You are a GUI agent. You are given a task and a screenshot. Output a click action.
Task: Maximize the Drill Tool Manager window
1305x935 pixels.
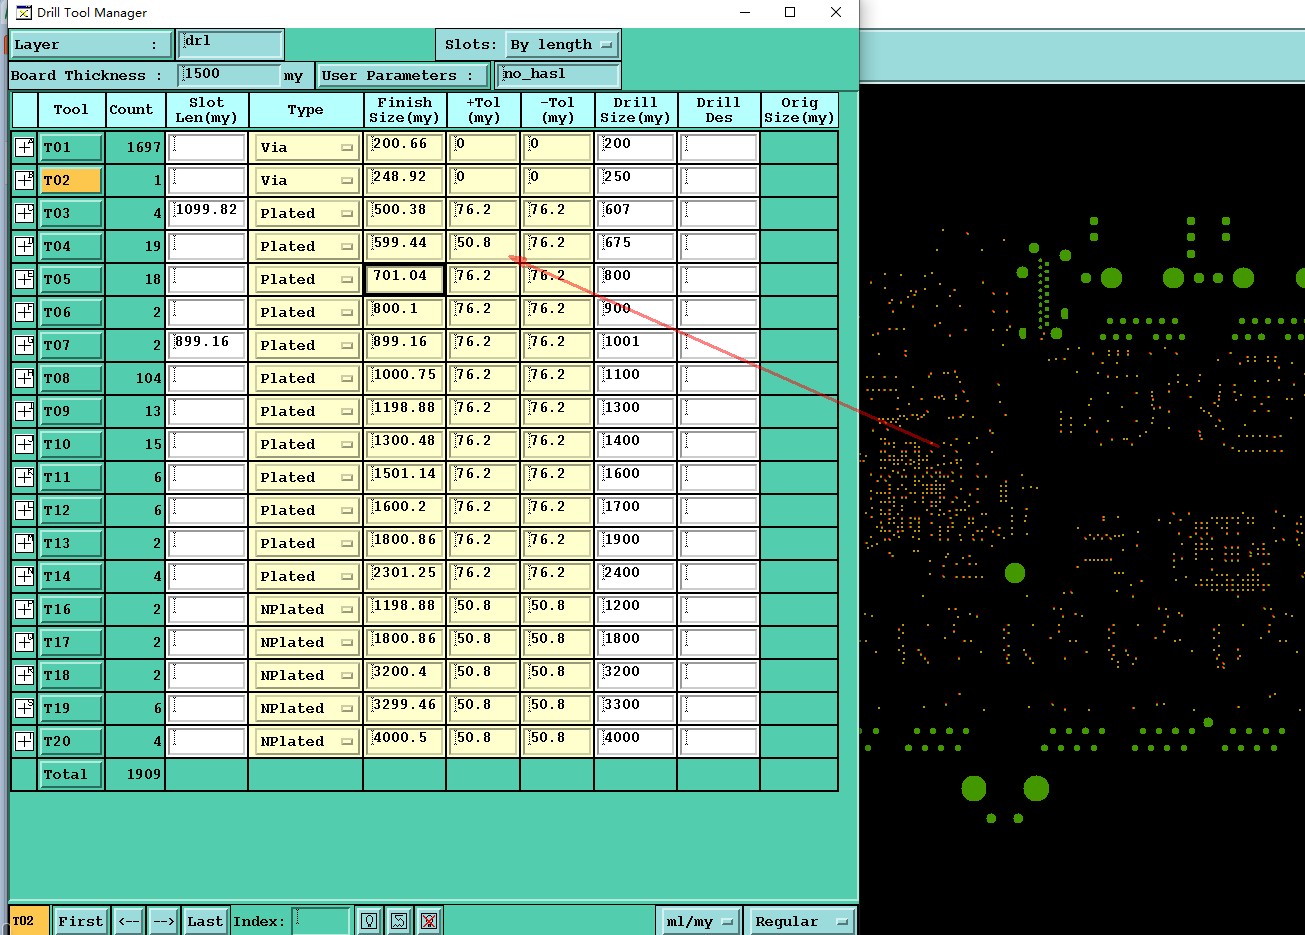(x=790, y=12)
